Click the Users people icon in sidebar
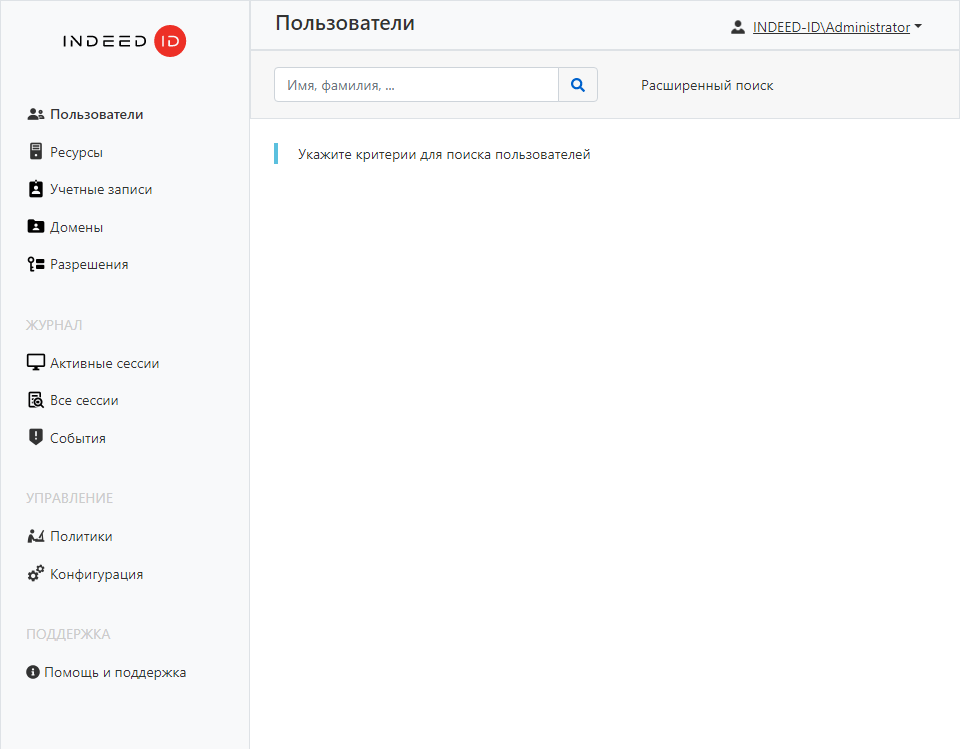Image resolution: width=960 pixels, height=749 pixels. click(x=36, y=115)
